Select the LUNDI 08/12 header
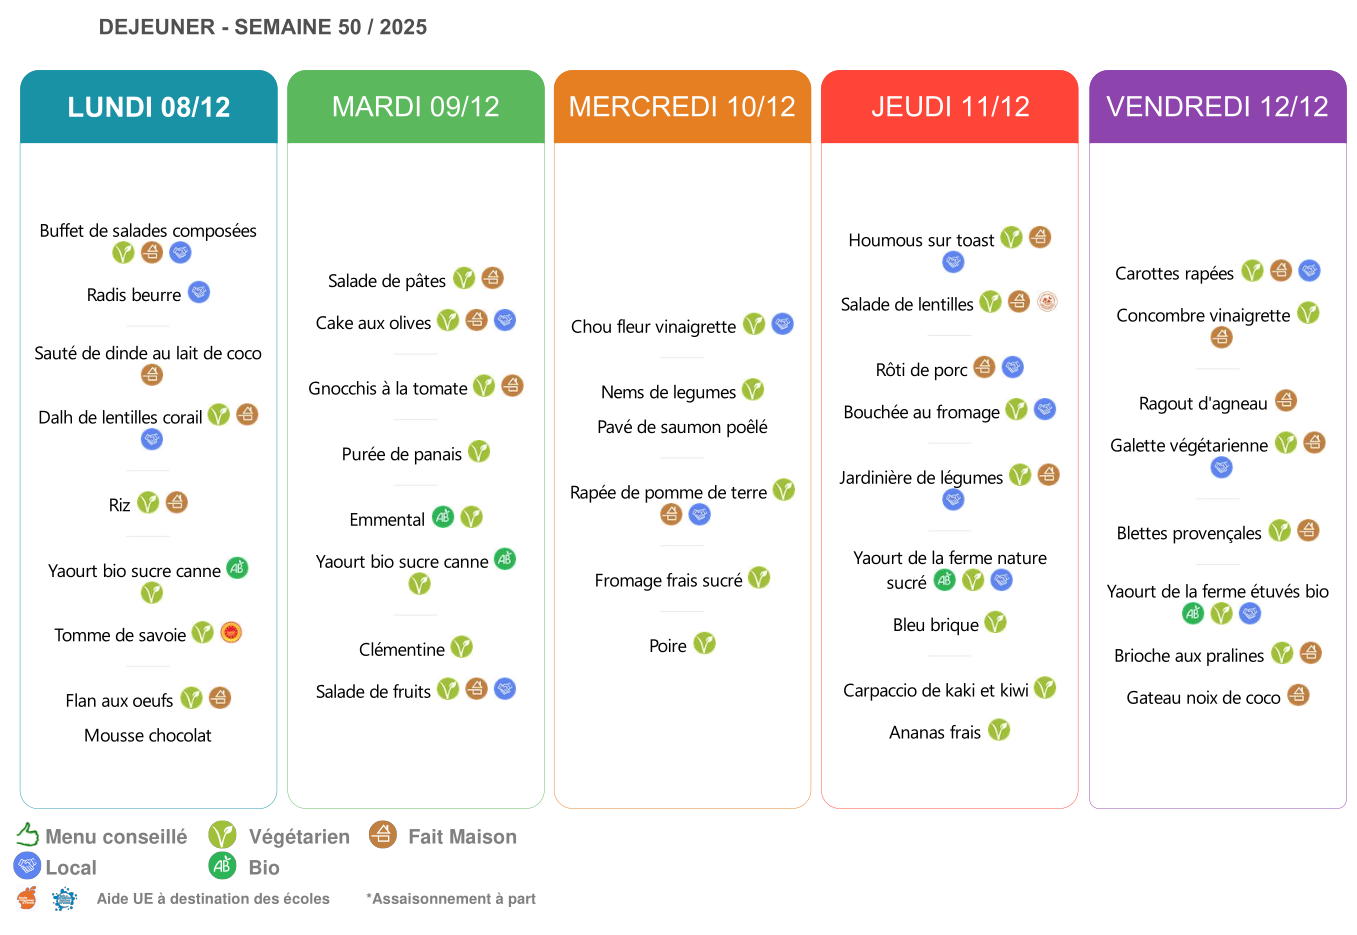The height and width of the screenshot is (935, 1357). [149, 107]
